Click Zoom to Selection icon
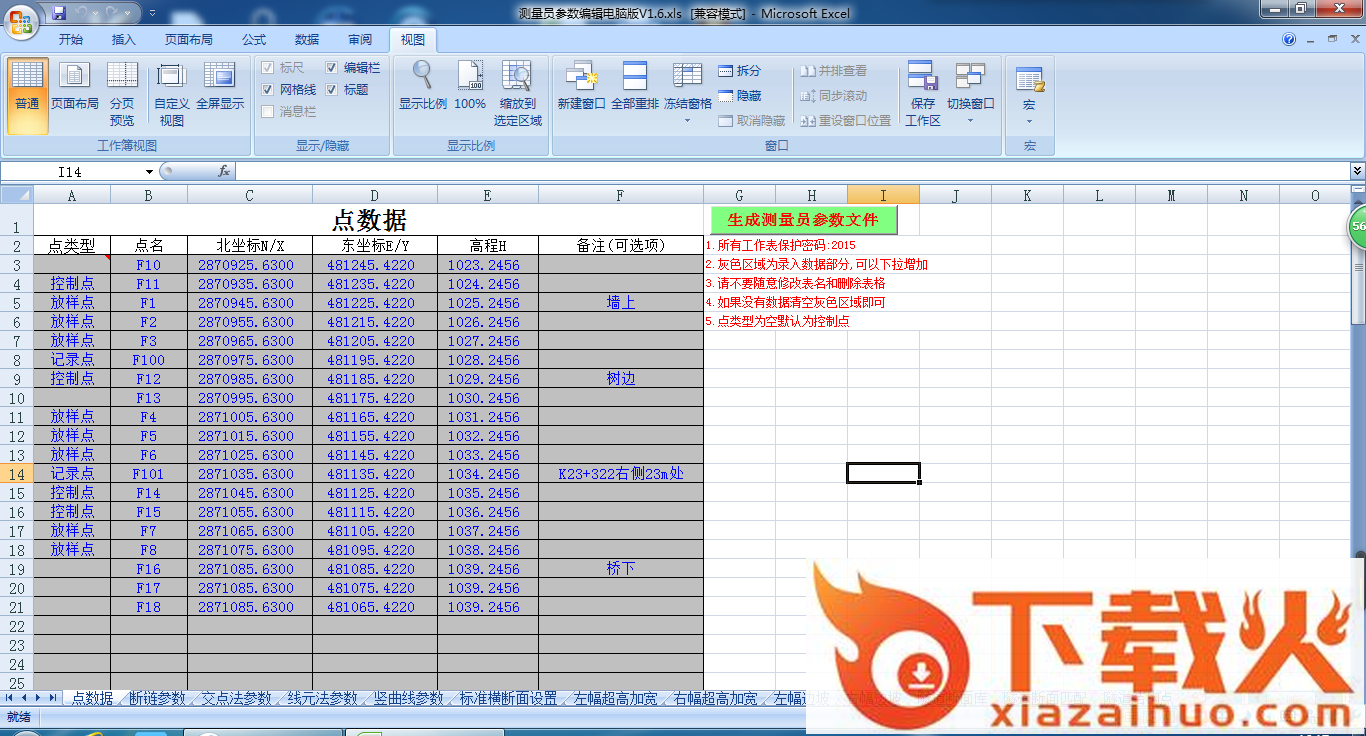The image size is (1366, 736). pos(517,76)
